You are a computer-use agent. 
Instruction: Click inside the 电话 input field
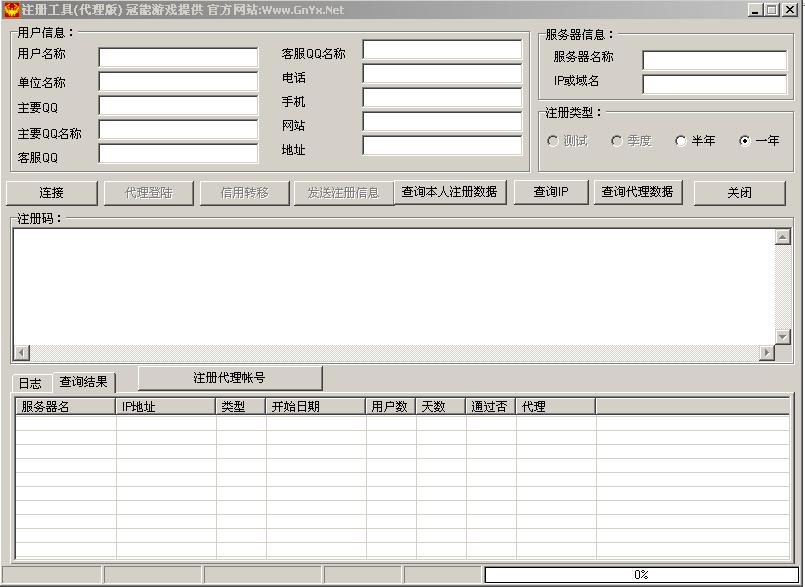[x=441, y=74]
